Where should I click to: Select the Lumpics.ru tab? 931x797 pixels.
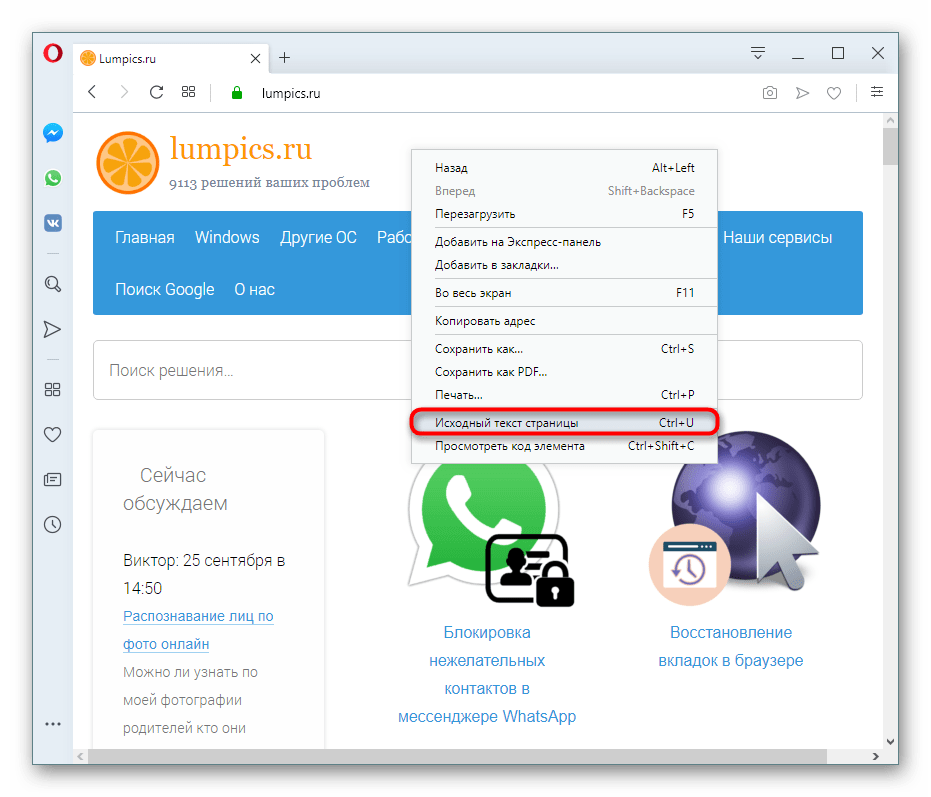coord(170,58)
